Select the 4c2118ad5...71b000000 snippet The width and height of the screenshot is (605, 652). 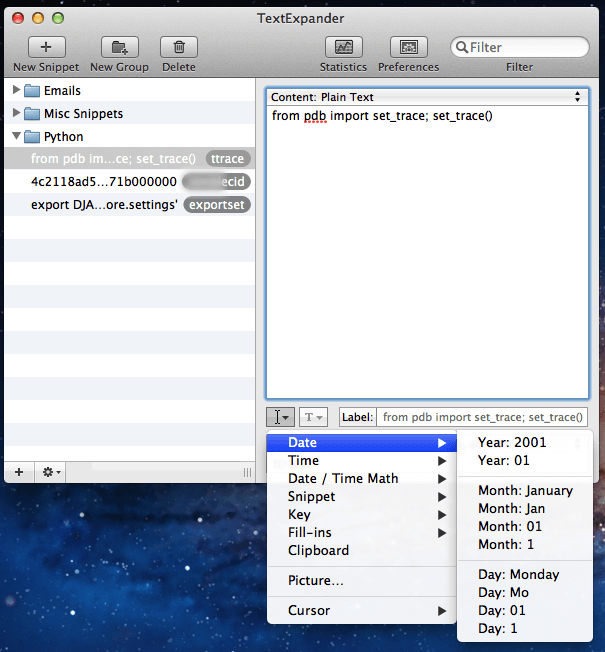tap(130, 182)
